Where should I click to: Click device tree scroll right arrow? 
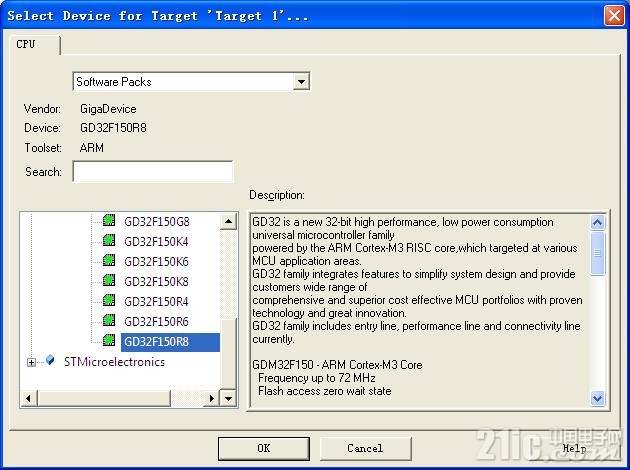click(x=212, y=398)
